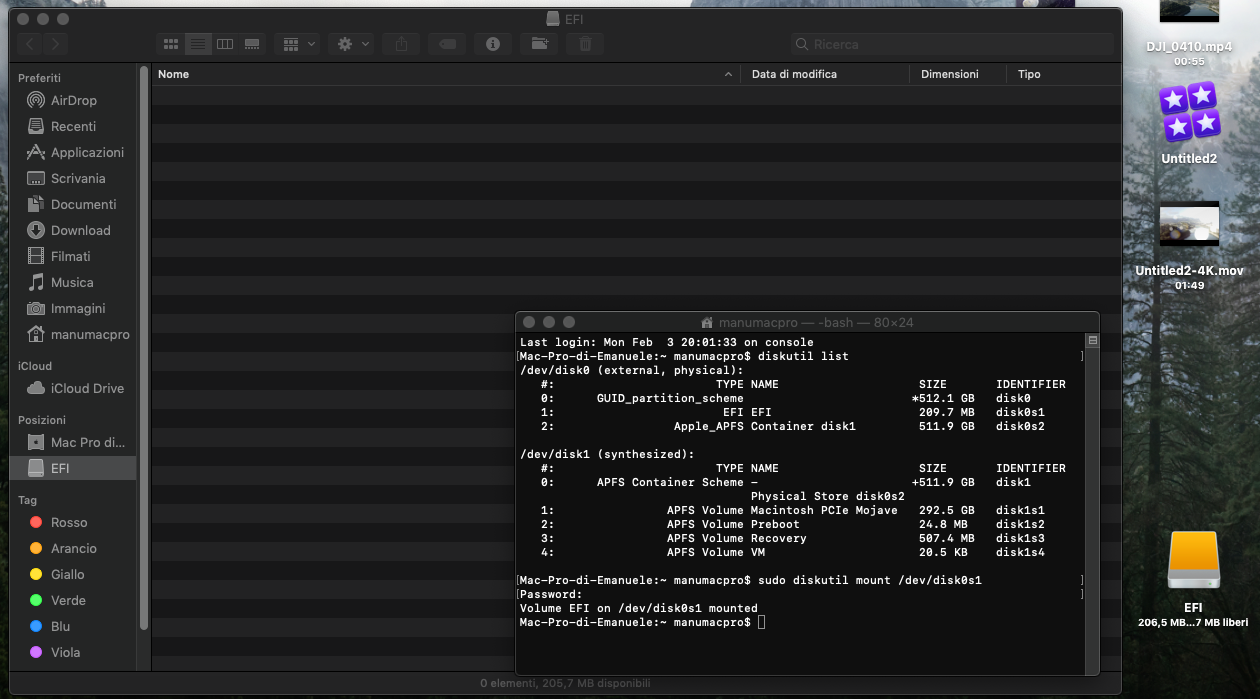The height and width of the screenshot is (699, 1260).
Task: Click the Viola purple tag
Action: (x=73, y=652)
